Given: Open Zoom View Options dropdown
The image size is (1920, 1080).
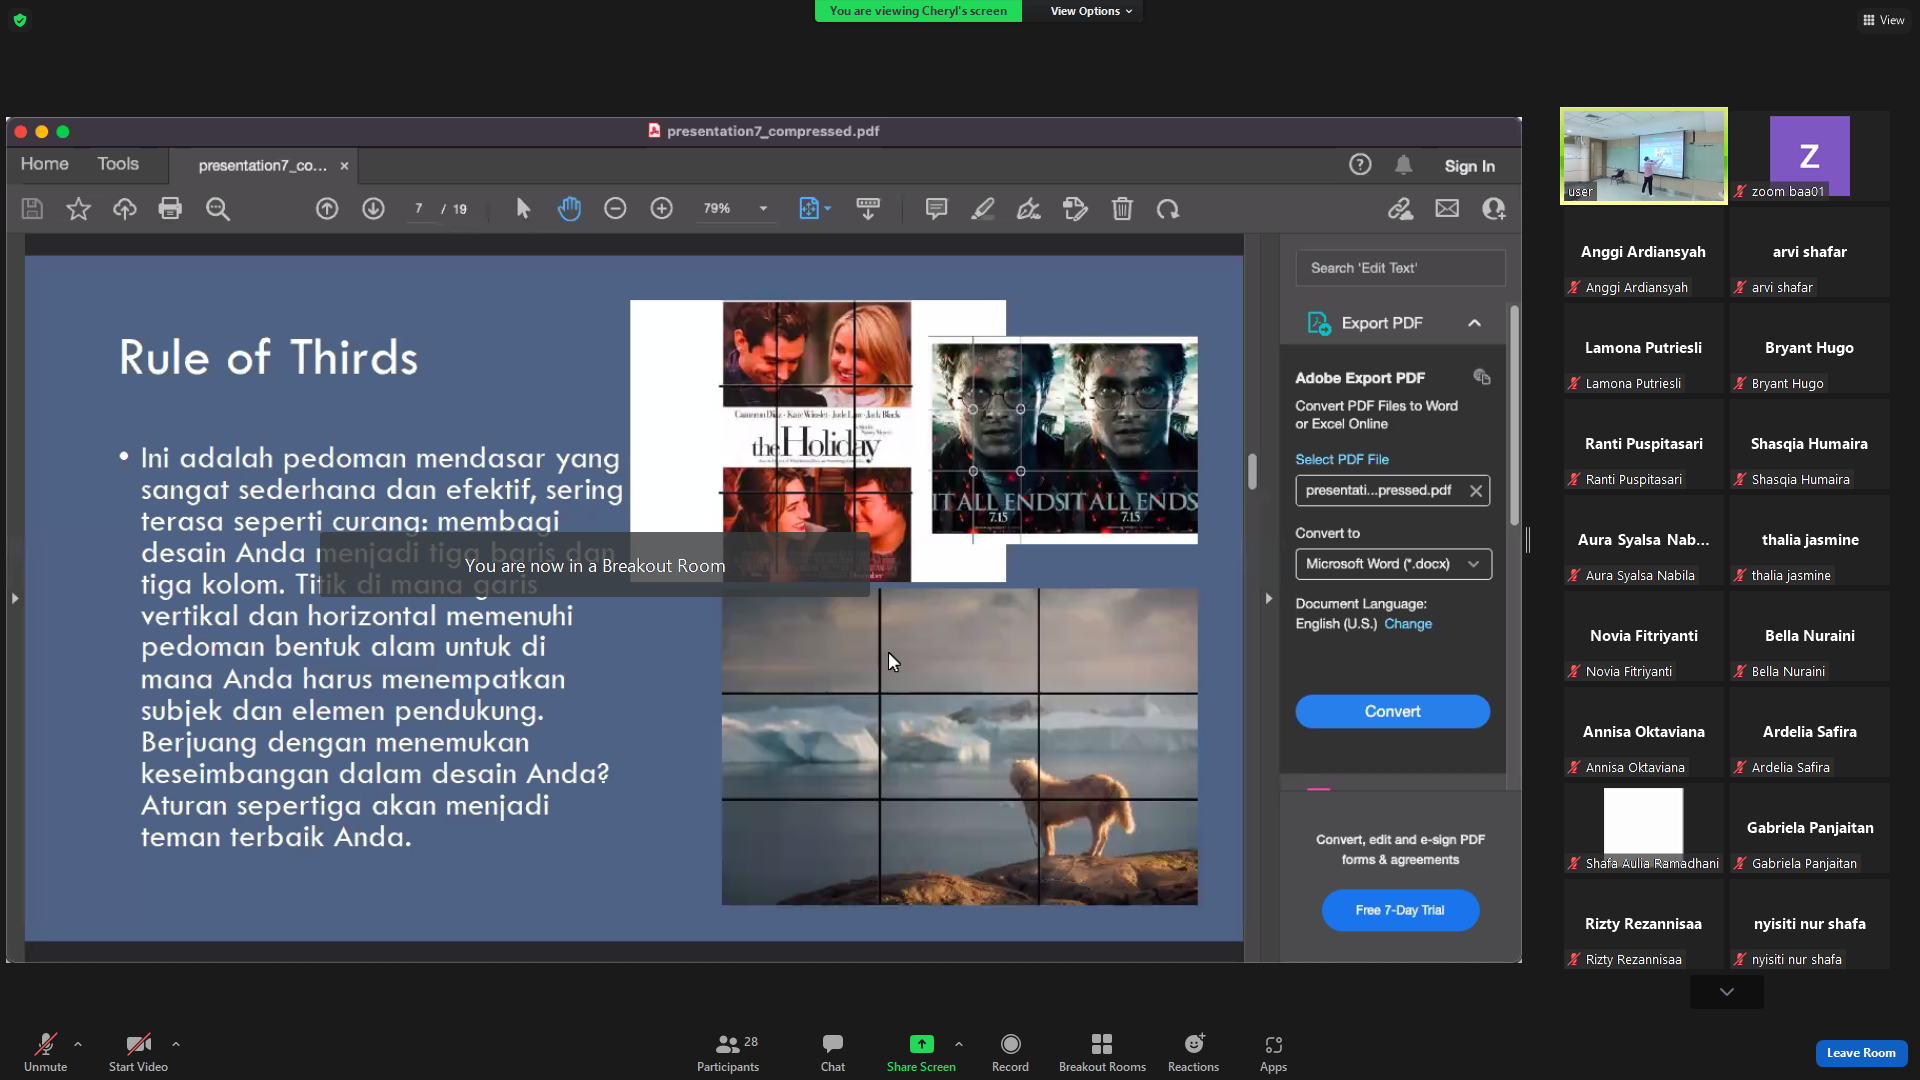Looking at the screenshot, I should click(x=1091, y=11).
